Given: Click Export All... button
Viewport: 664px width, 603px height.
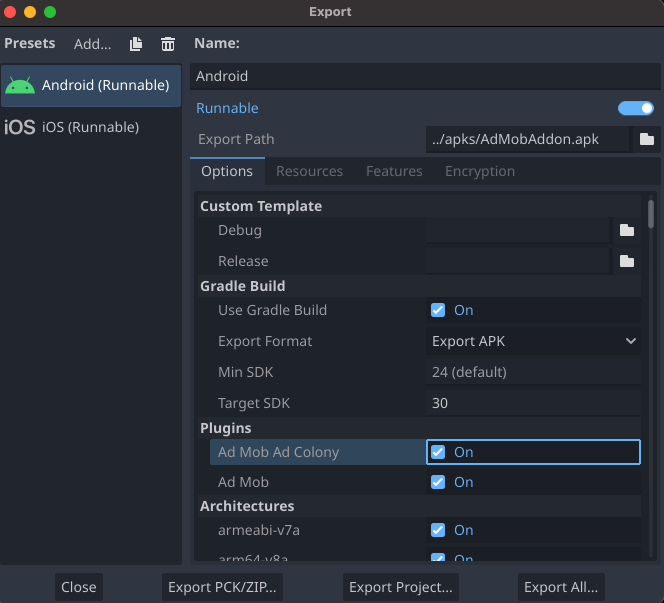Looking at the screenshot, I should [561, 587].
